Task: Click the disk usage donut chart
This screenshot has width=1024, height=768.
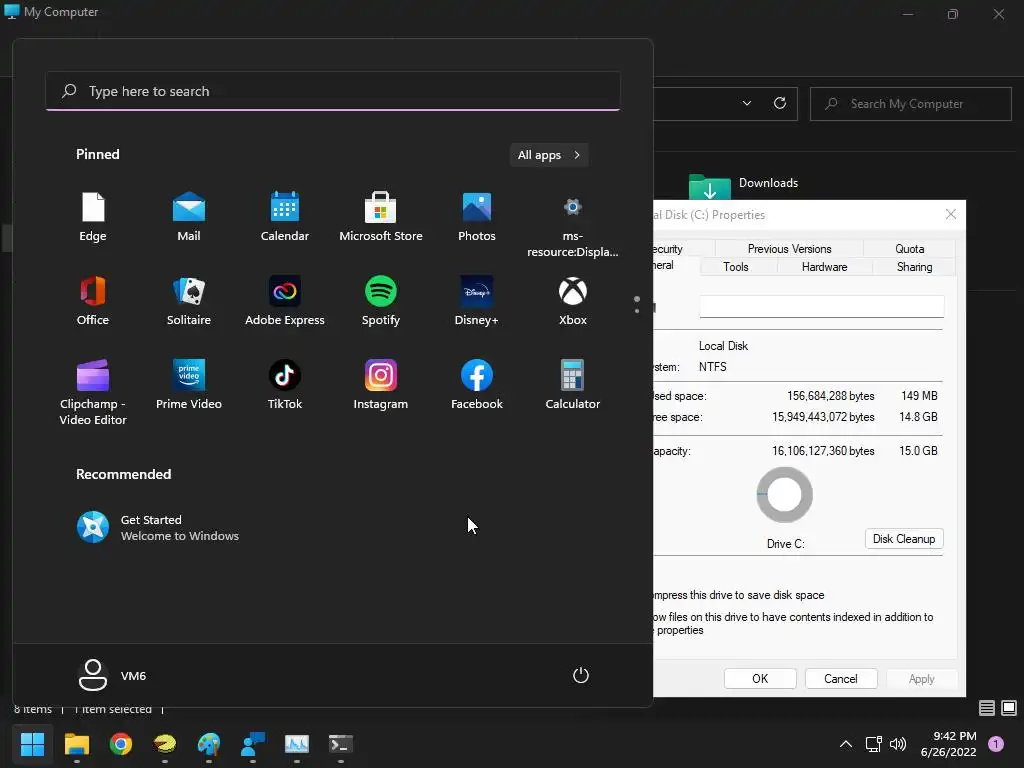Action: click(784, 494)
